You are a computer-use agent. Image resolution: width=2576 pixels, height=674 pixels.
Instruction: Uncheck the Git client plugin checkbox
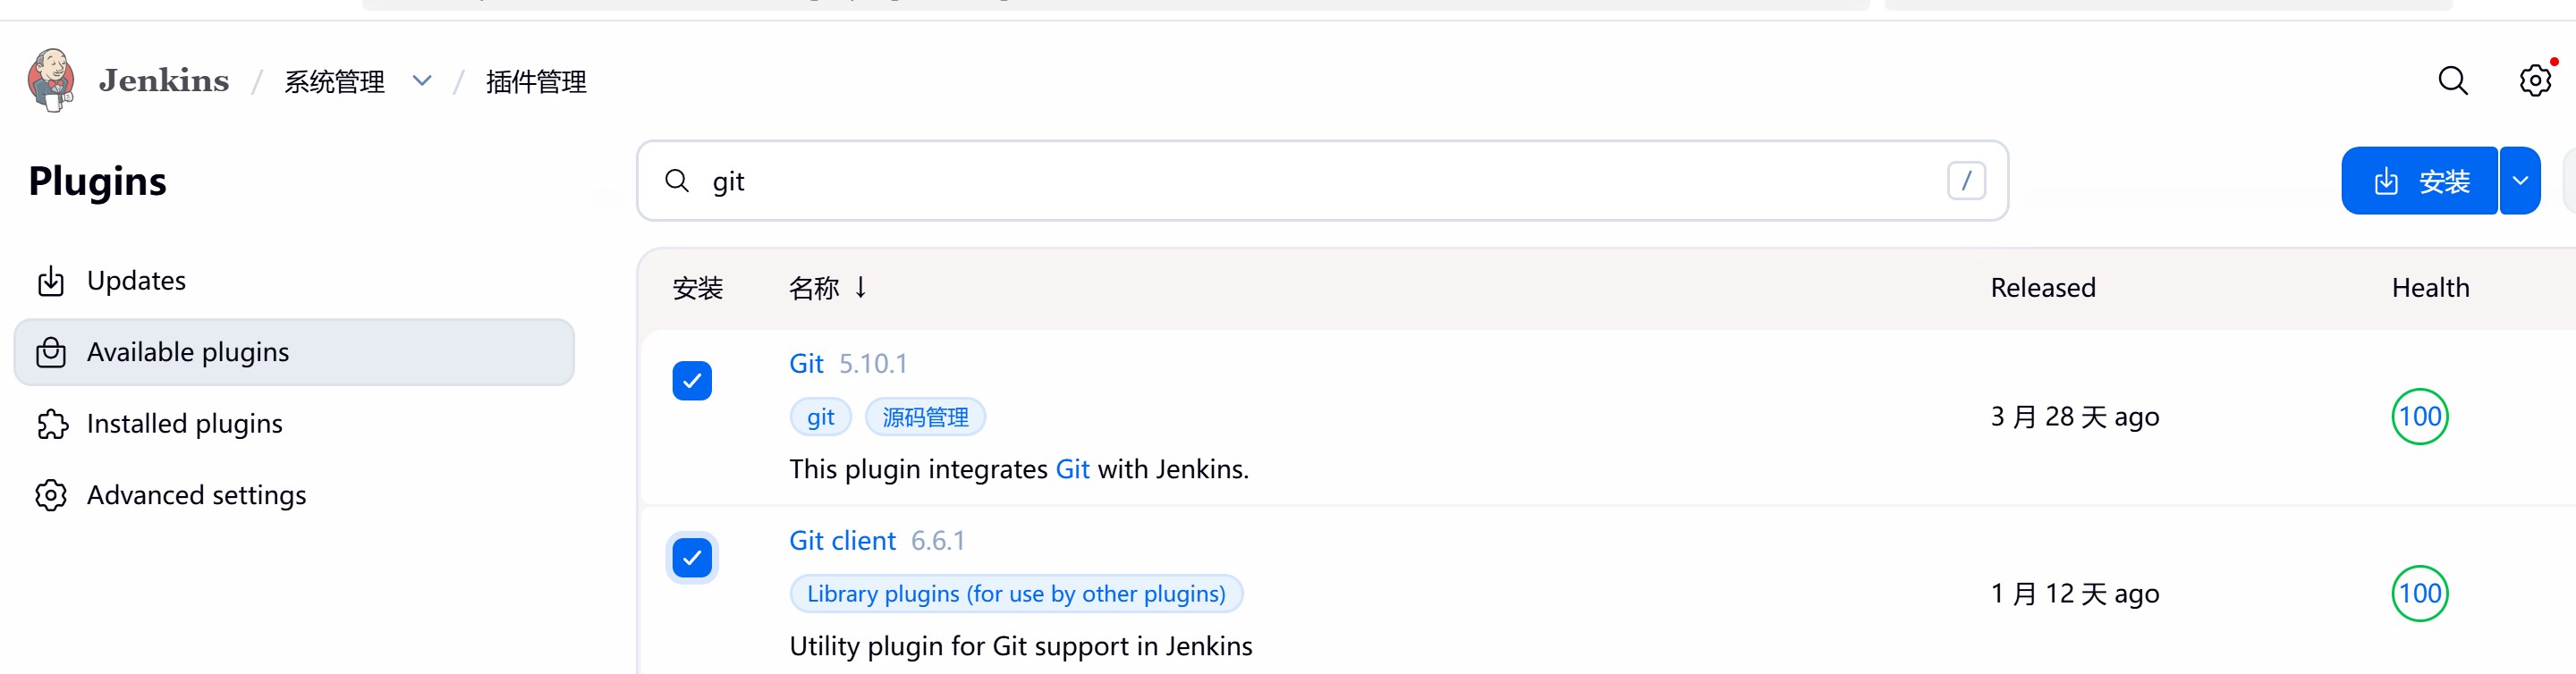692,558
